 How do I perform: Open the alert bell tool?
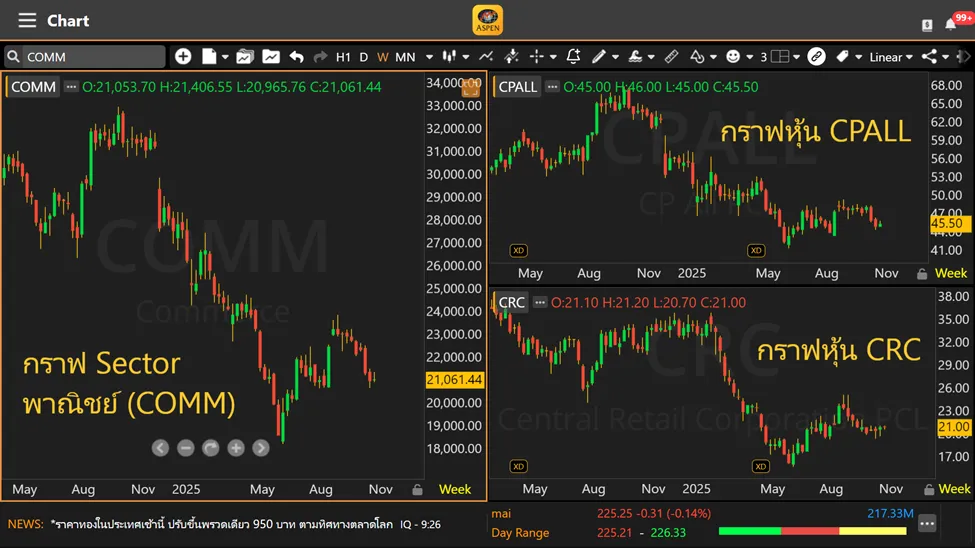(573, 57)
